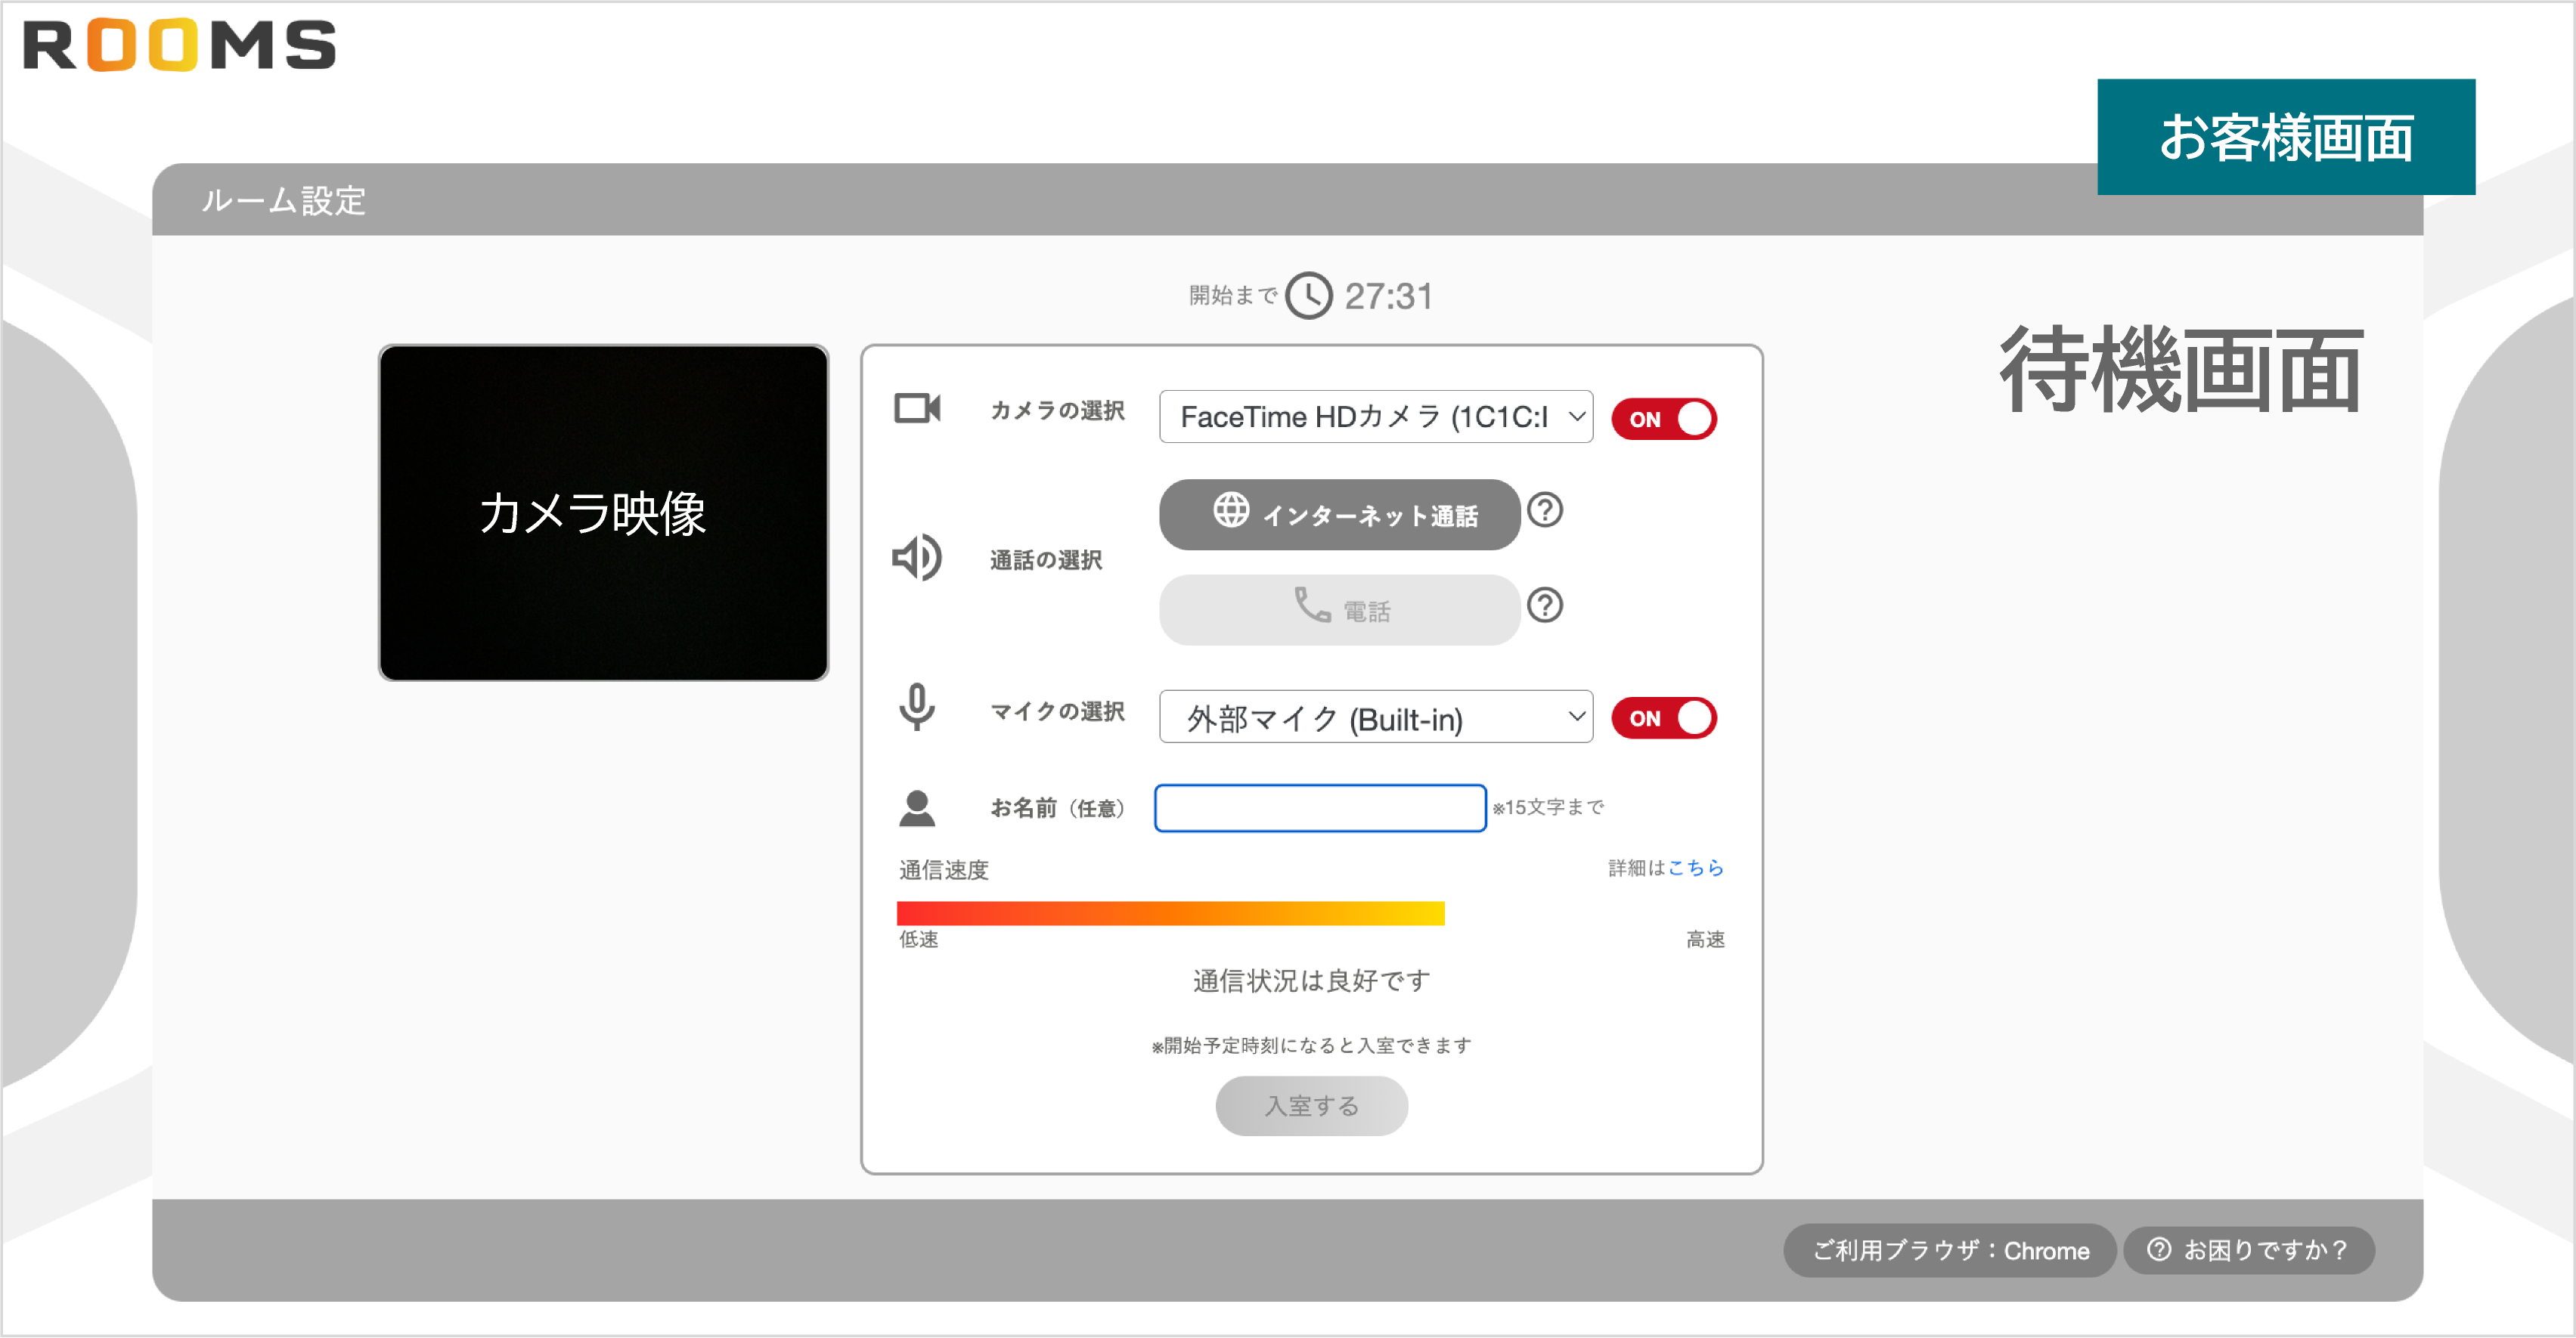This screenshot has width=2576, height=1338.
Task: Open help for 電話 option
Action: pyautogui.click(x=1544, y=605)
